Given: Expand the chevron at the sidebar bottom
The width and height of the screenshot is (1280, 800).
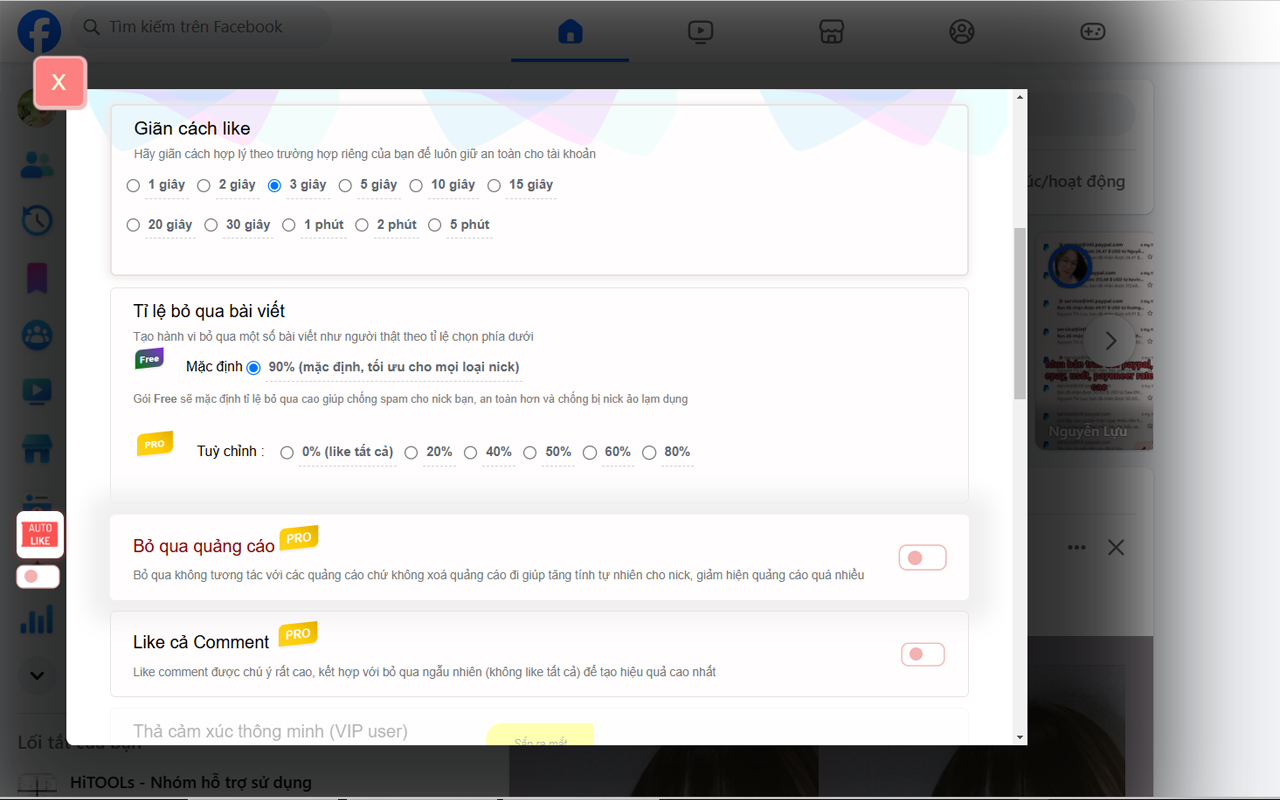Looking at the screenshot, I should pos(37,675).
